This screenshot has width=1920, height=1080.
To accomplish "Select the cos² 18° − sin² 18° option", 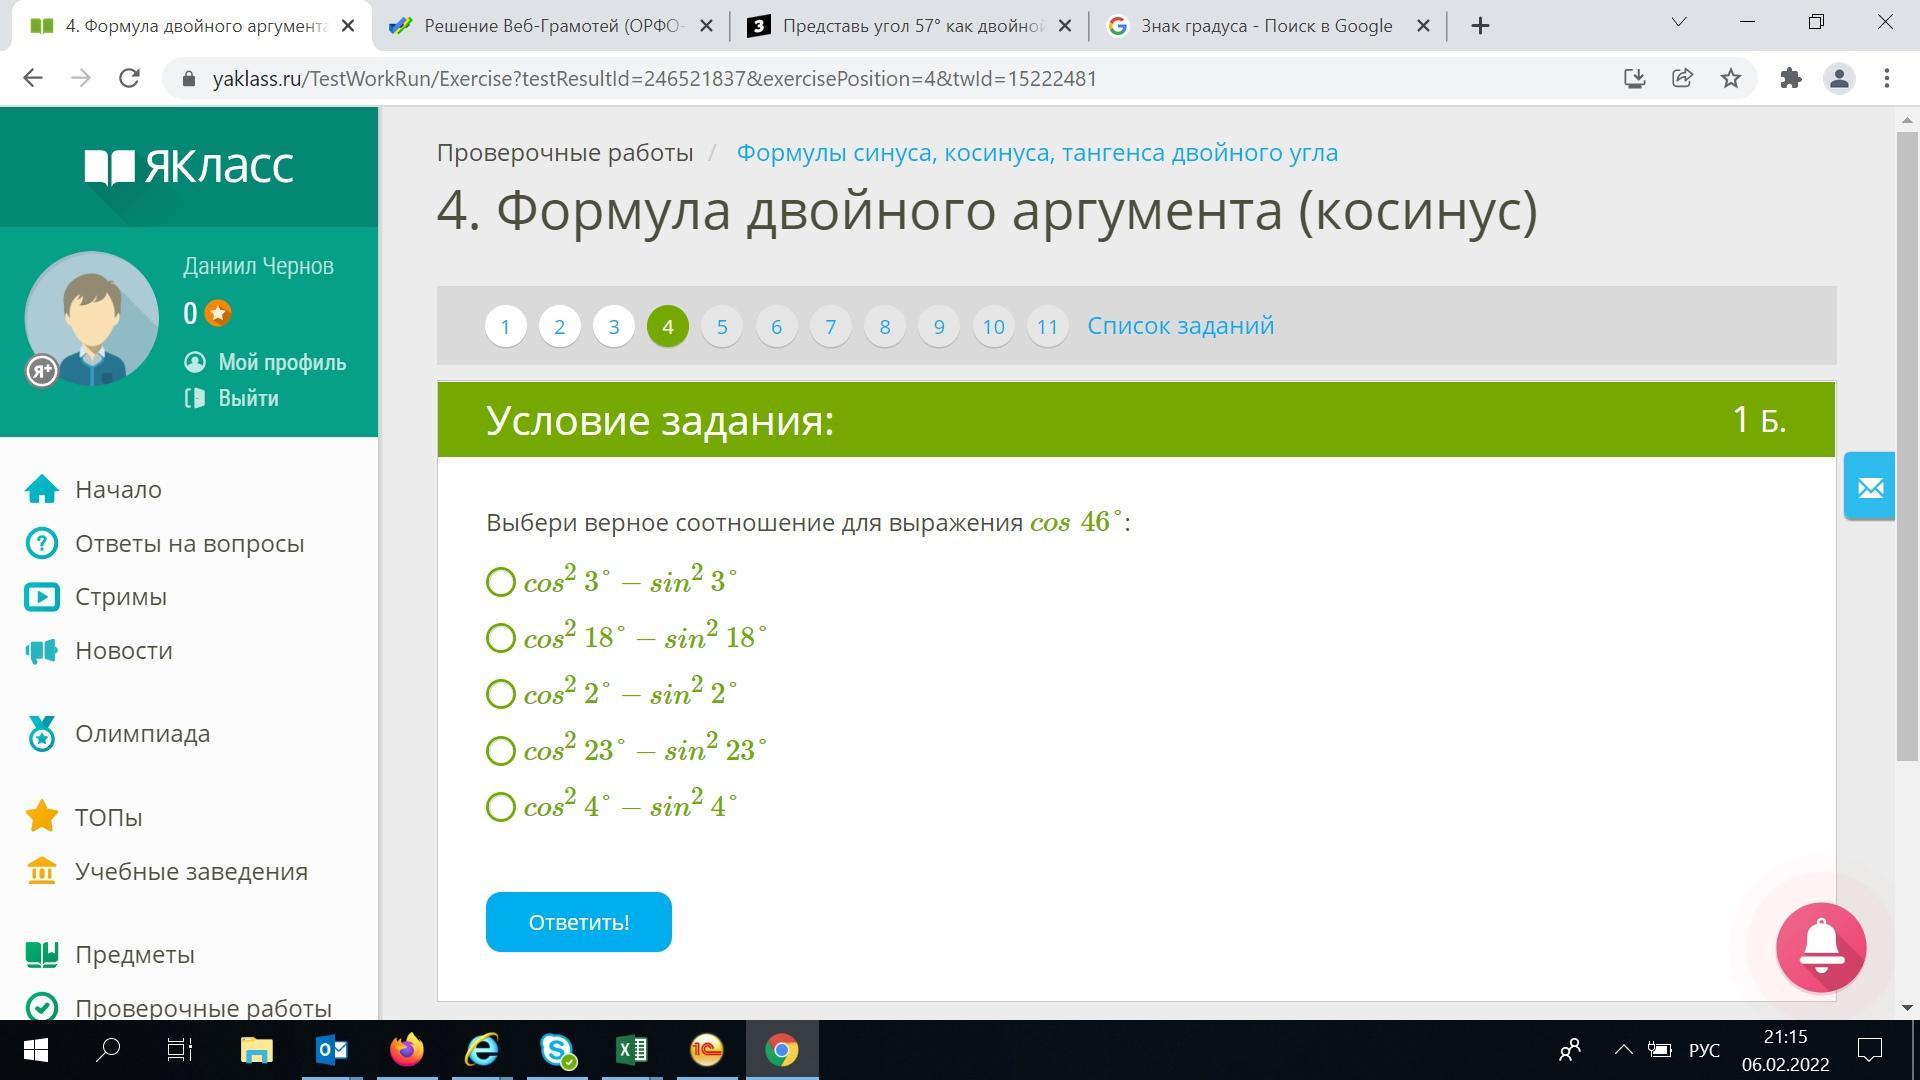I will 500,638.
